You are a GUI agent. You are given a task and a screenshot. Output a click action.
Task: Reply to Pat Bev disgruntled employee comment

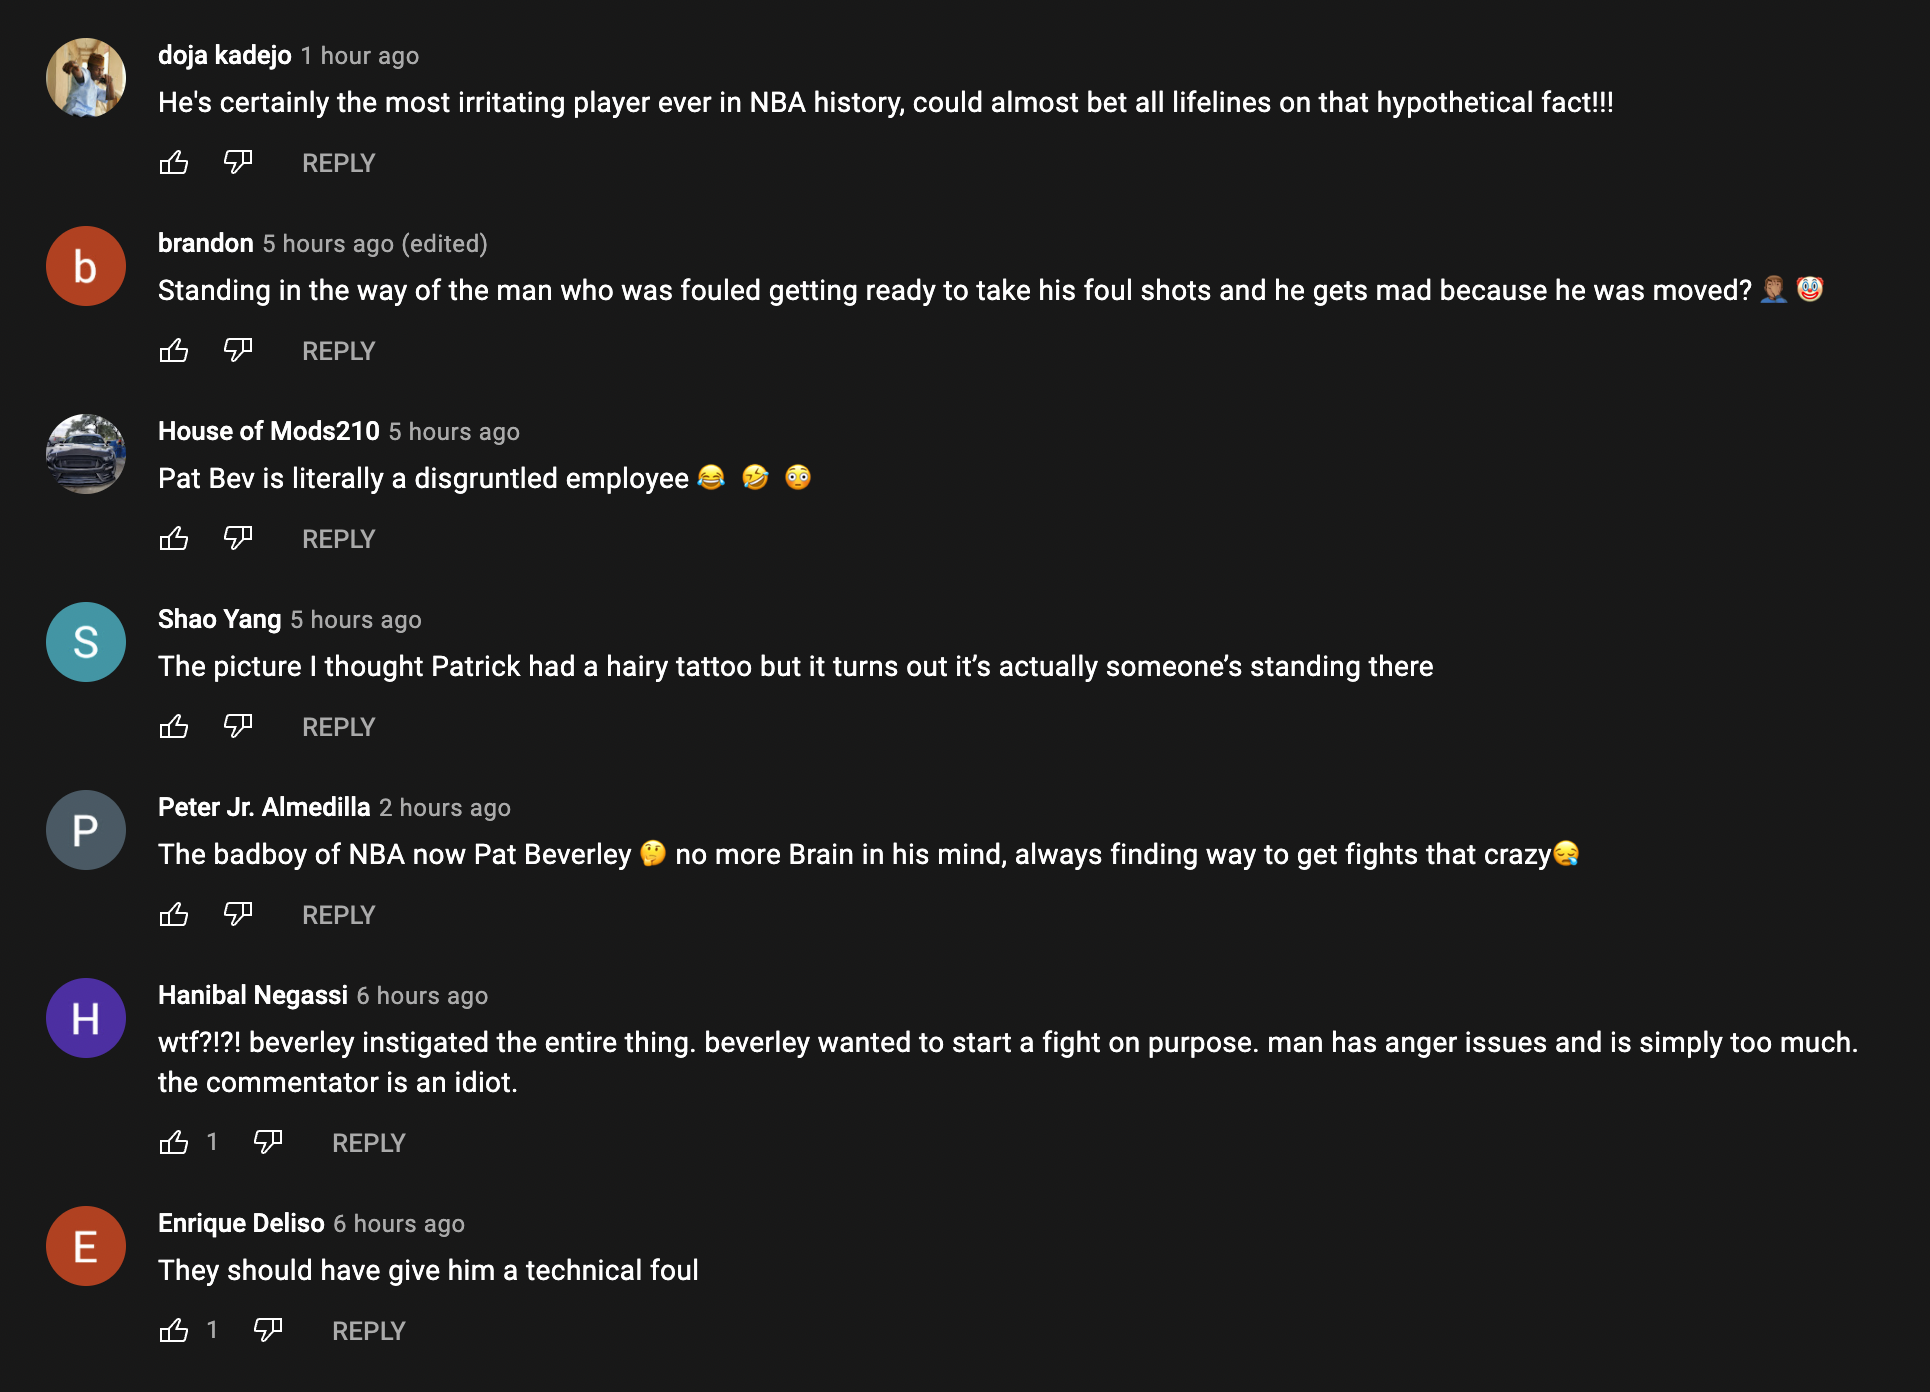tap(338, 539)
